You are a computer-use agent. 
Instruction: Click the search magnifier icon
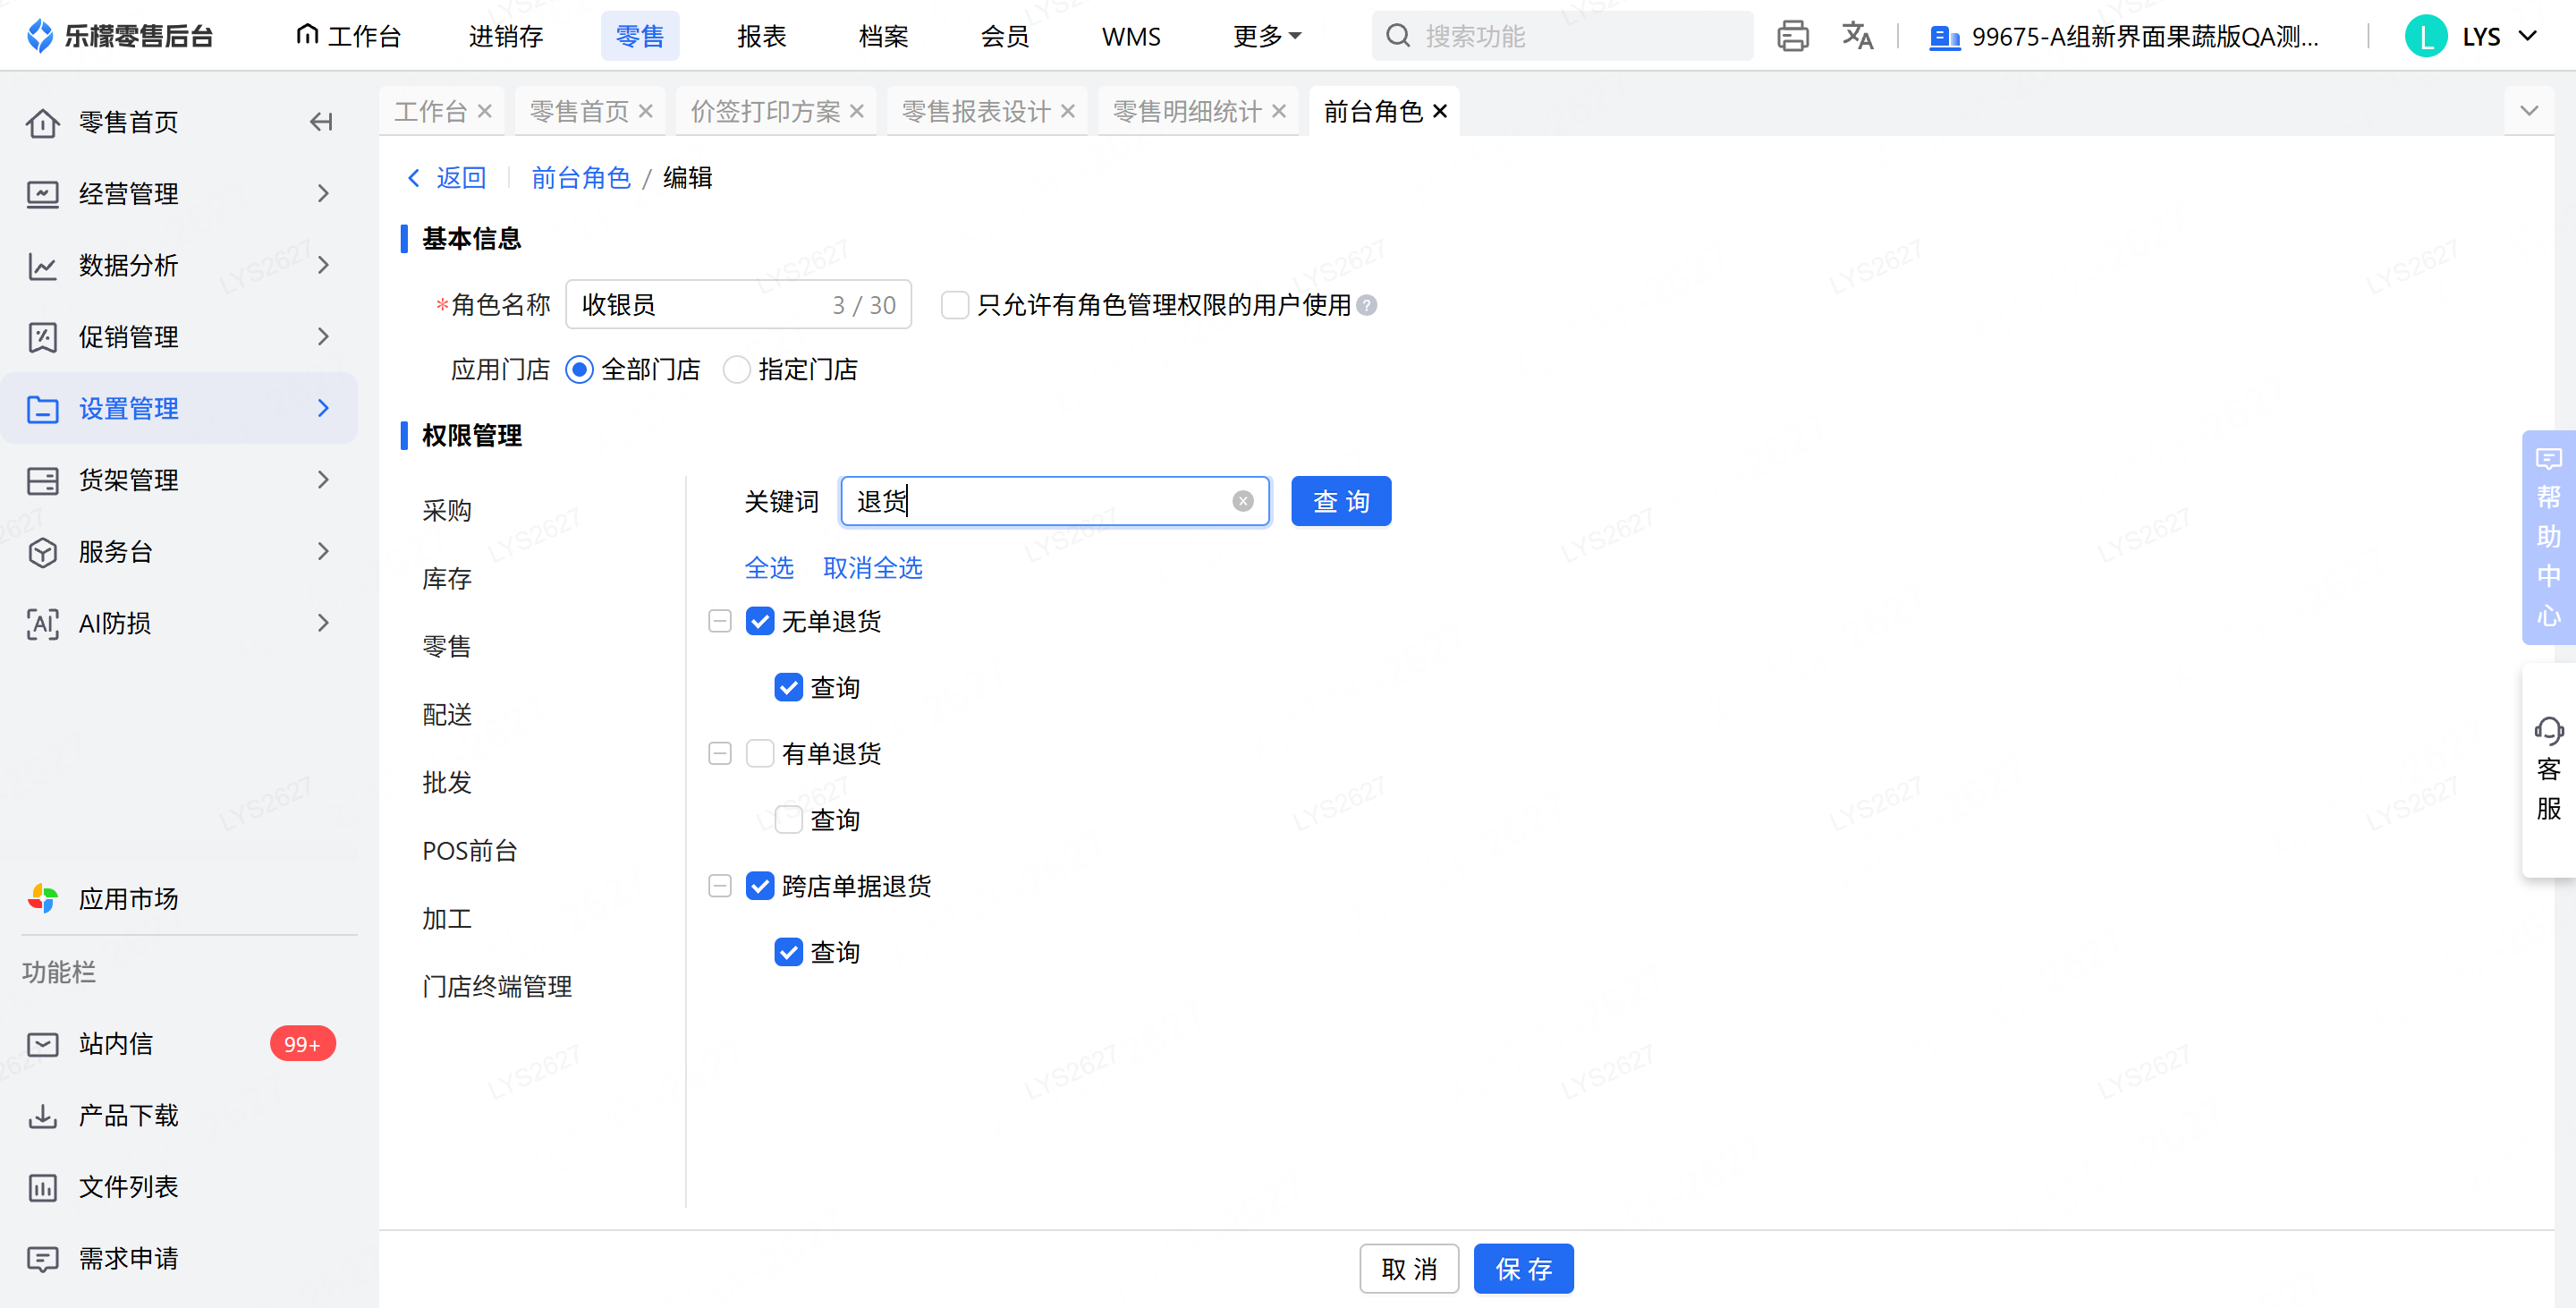[x=1398, y=36]
